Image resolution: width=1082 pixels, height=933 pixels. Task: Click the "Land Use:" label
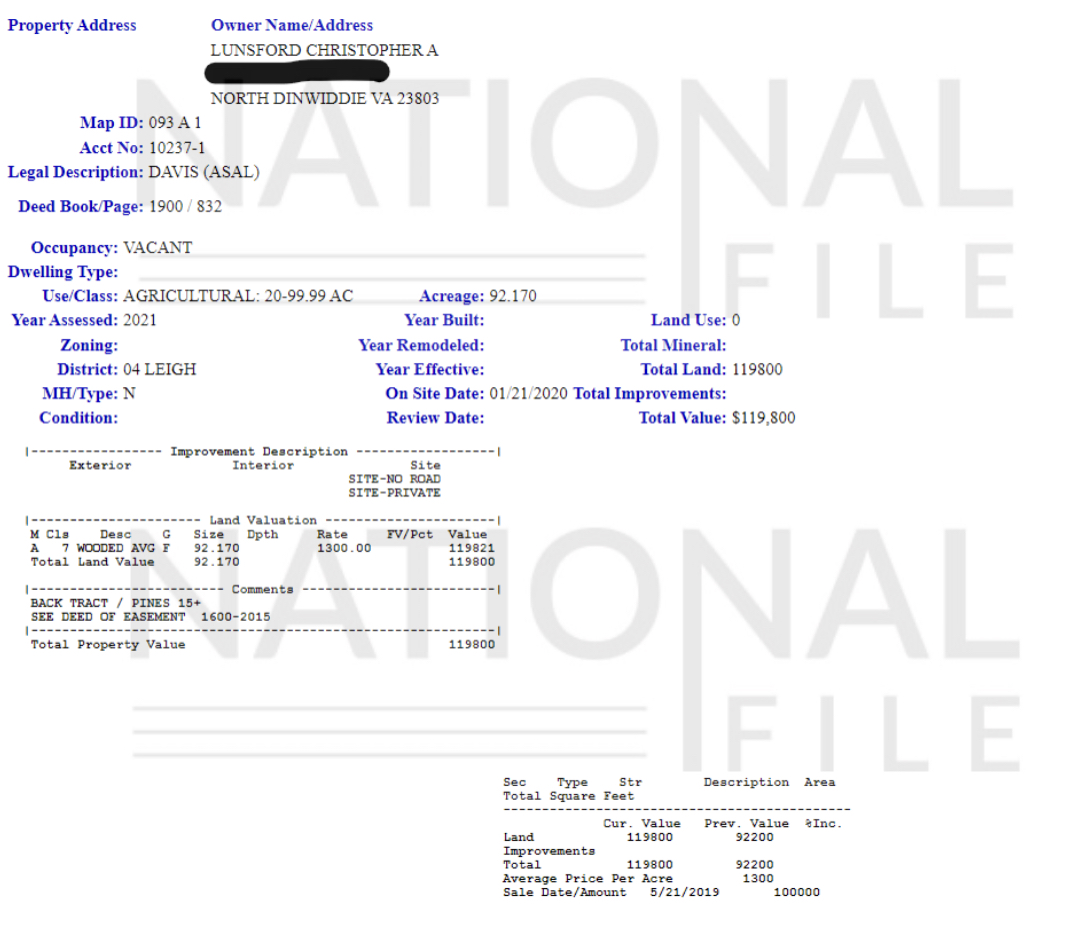pos(689,320)
